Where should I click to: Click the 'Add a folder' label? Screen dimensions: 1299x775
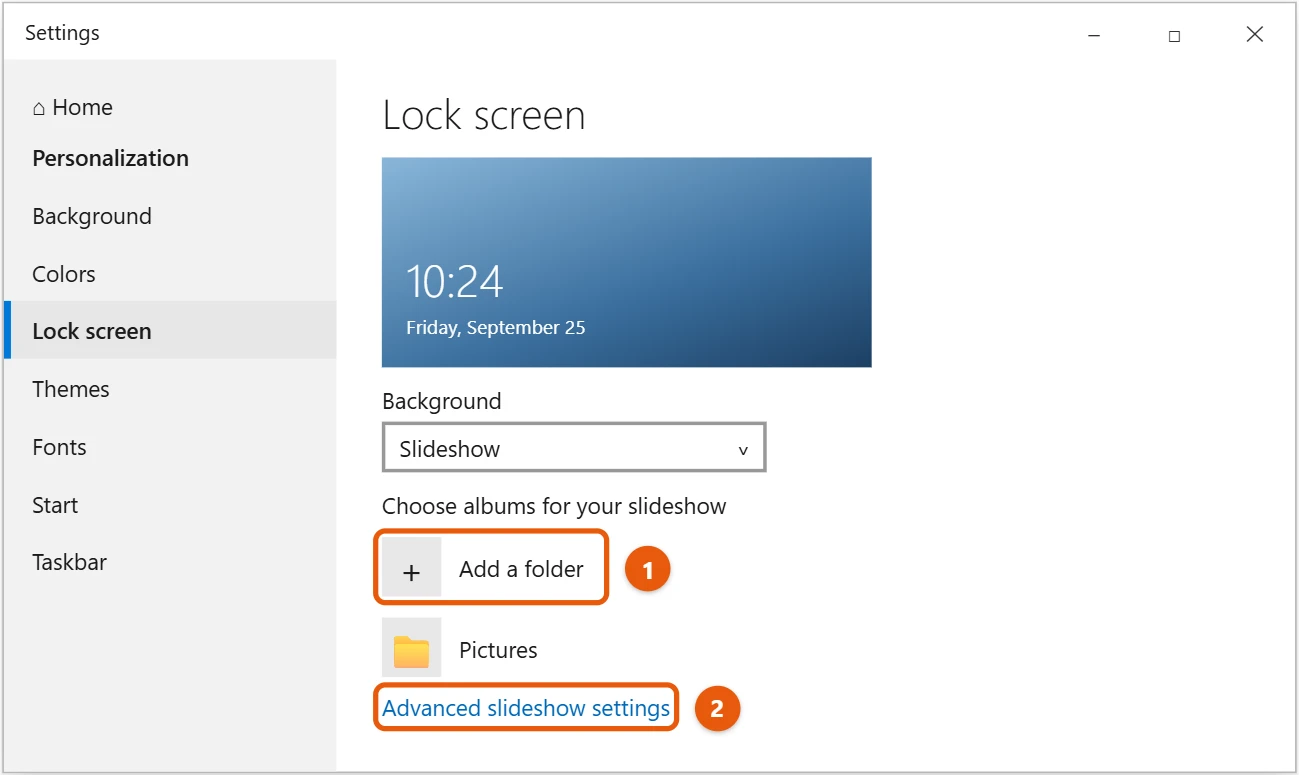(x=521, y=569)
